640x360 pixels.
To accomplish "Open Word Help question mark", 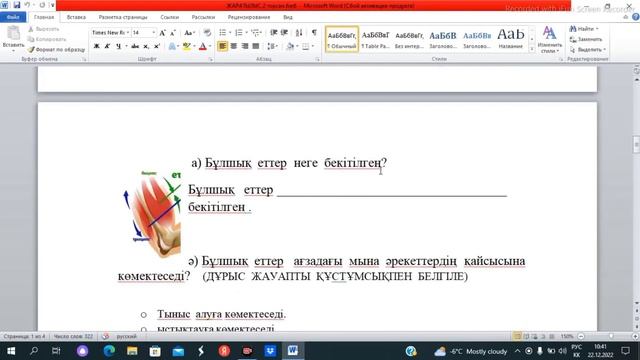I will coord(636,17).
